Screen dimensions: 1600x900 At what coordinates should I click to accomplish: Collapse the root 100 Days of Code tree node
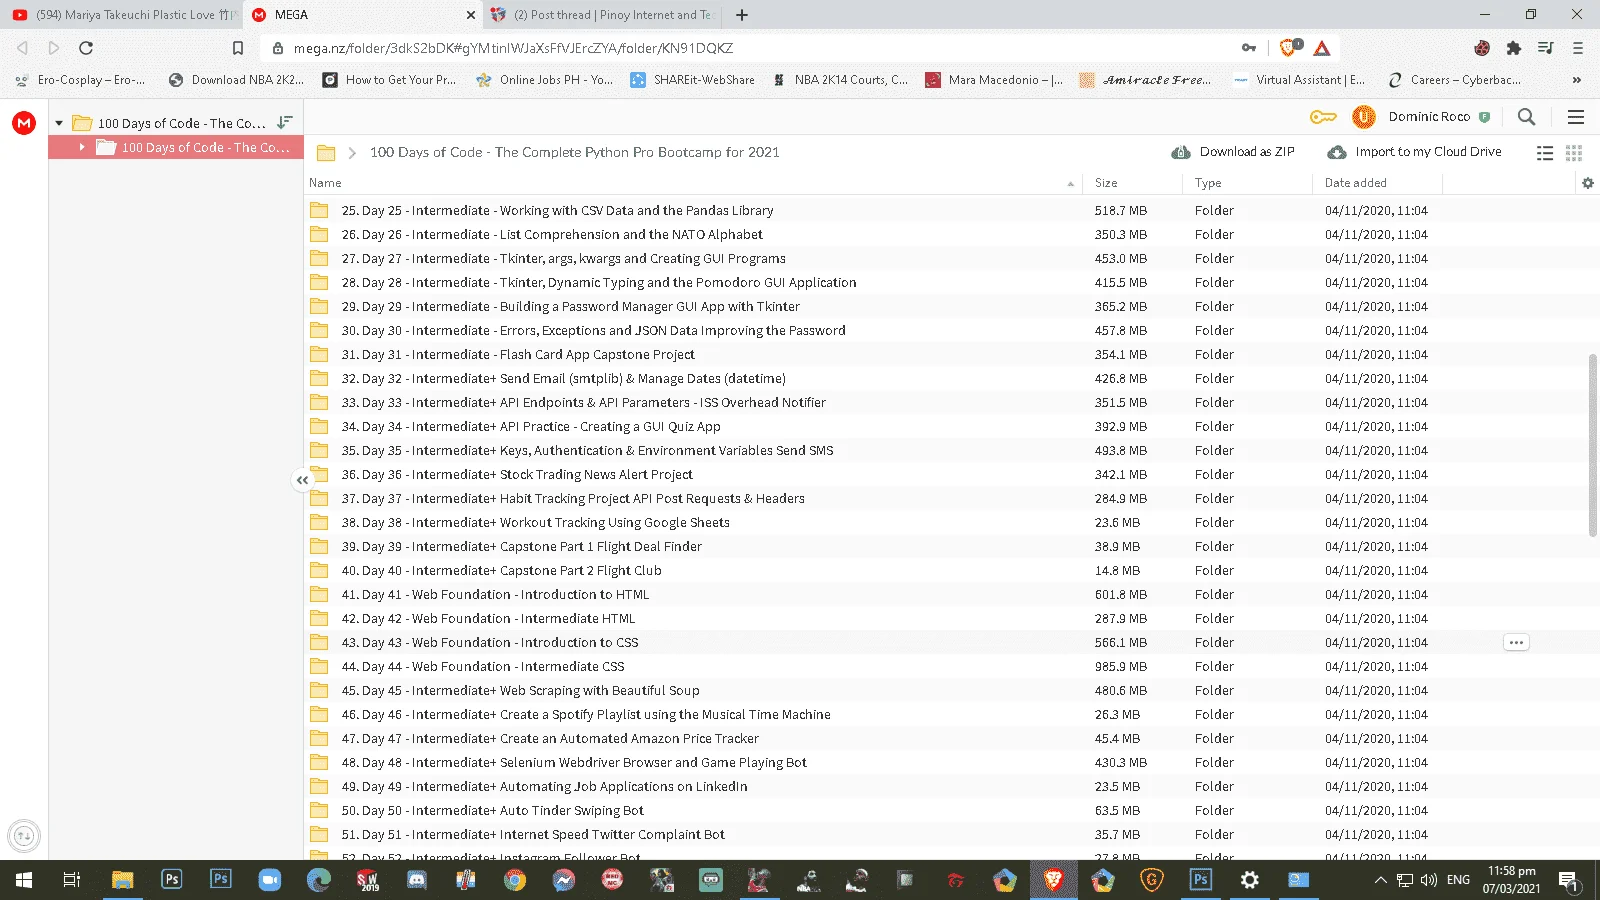59,123
